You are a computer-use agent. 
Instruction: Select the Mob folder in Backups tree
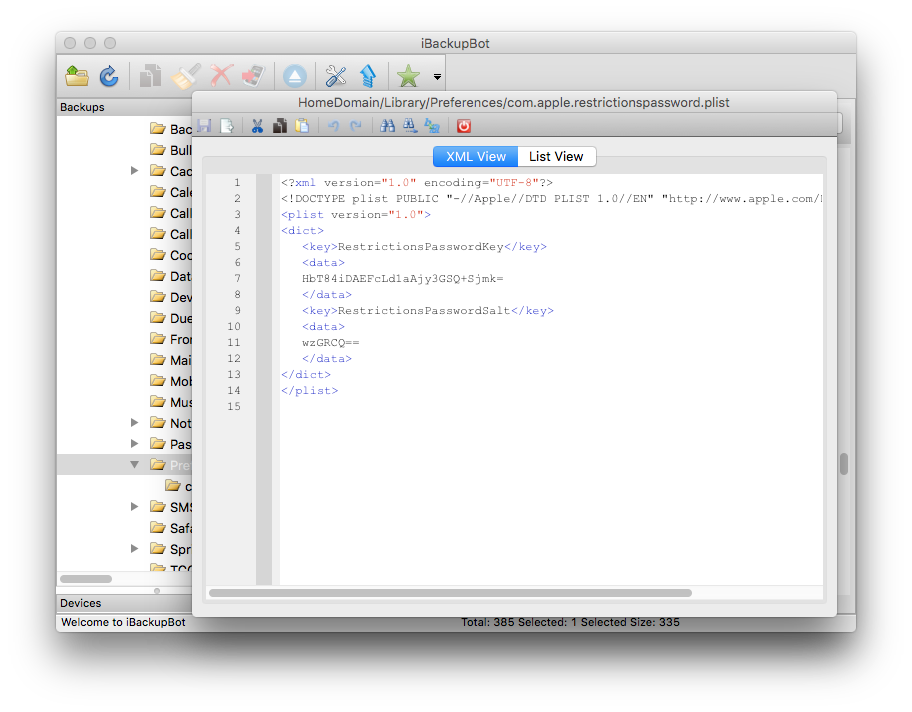click(x=170, y=380)
